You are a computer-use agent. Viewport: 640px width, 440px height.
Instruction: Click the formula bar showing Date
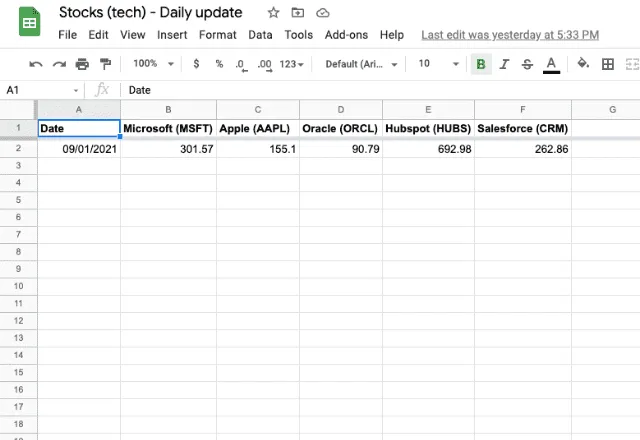pos(380,90)
